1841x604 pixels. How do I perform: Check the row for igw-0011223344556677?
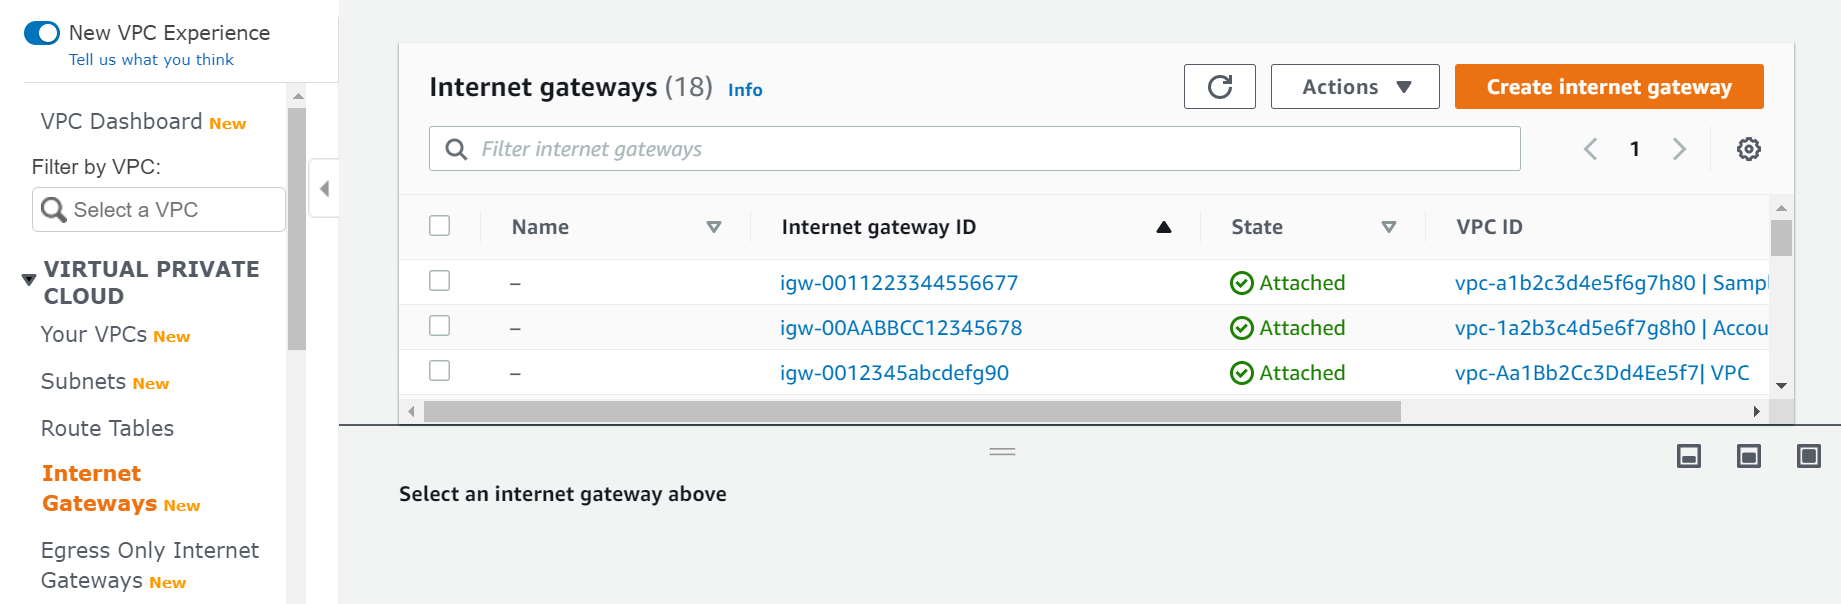coord(439,281)
